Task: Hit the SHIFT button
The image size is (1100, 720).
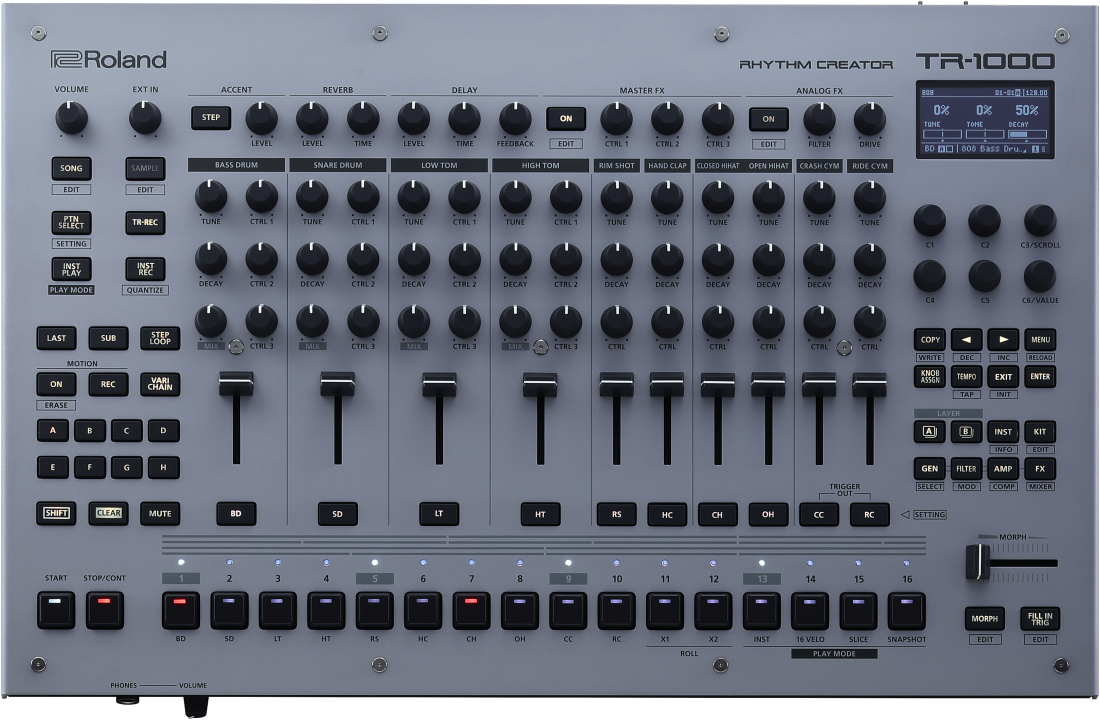Action: point(56,513)
